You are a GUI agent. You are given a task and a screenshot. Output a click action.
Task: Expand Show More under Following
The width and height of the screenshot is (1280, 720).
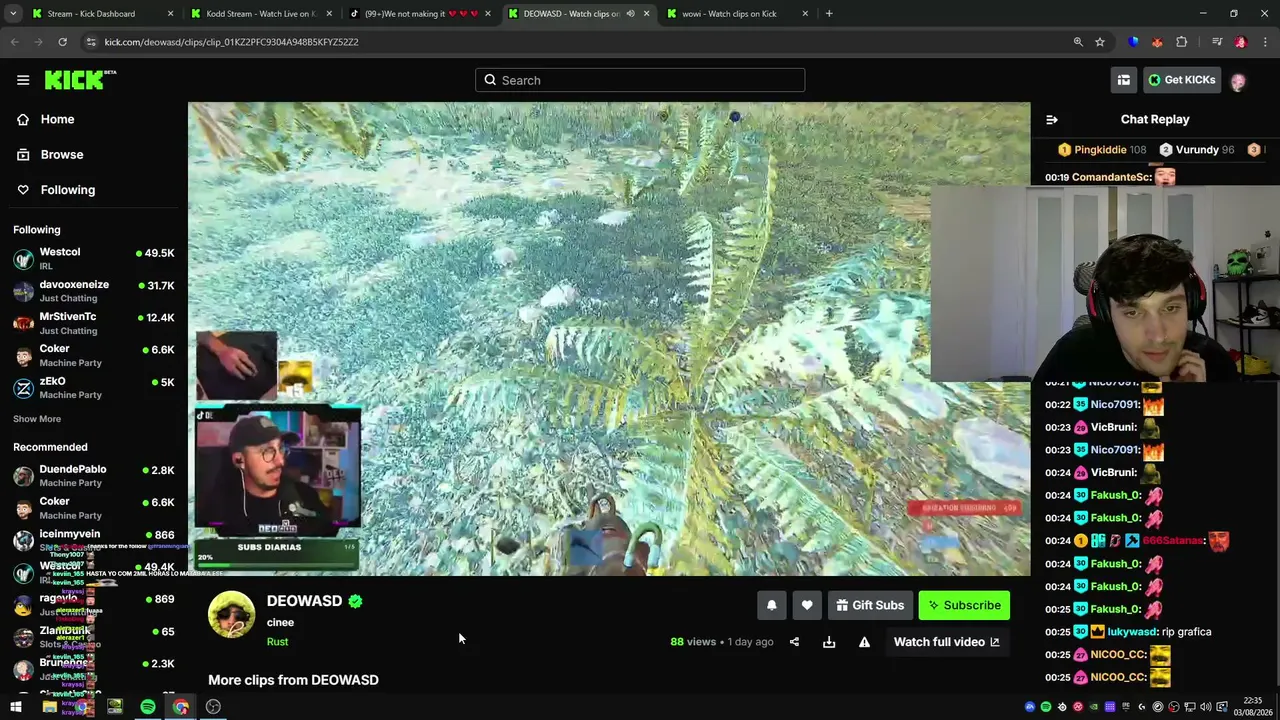(37, 419)
